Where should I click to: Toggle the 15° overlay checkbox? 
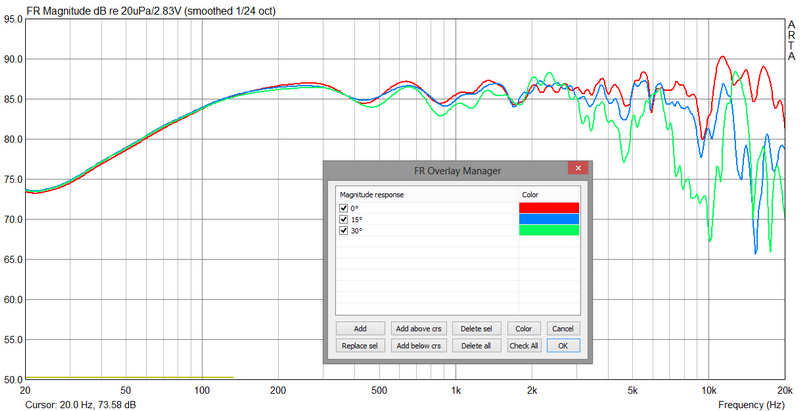[x=344, y=219]
